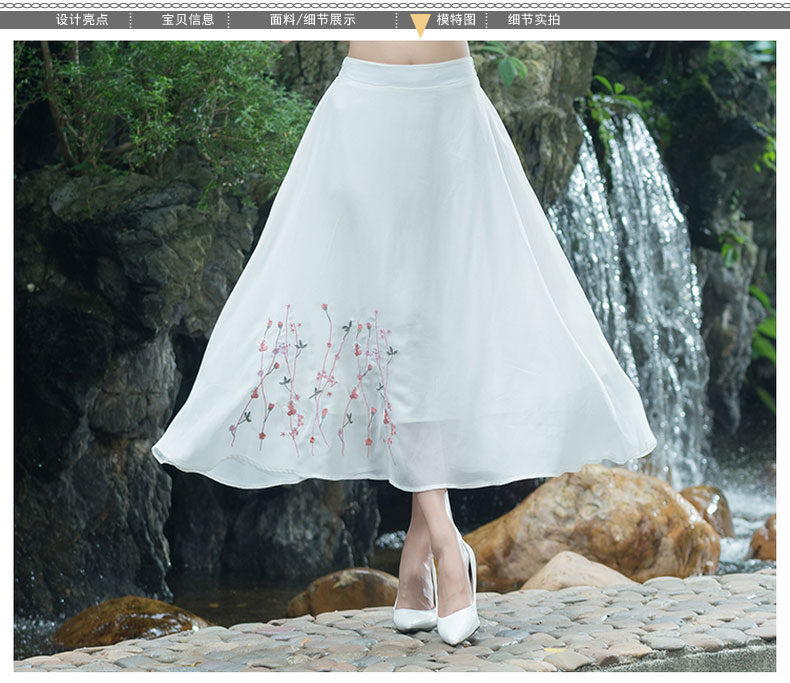Image resolution: width=790 pixels, height=683 pixels.
Task: Click empty gray navigation bar area at right
Action: click(680, 19)
